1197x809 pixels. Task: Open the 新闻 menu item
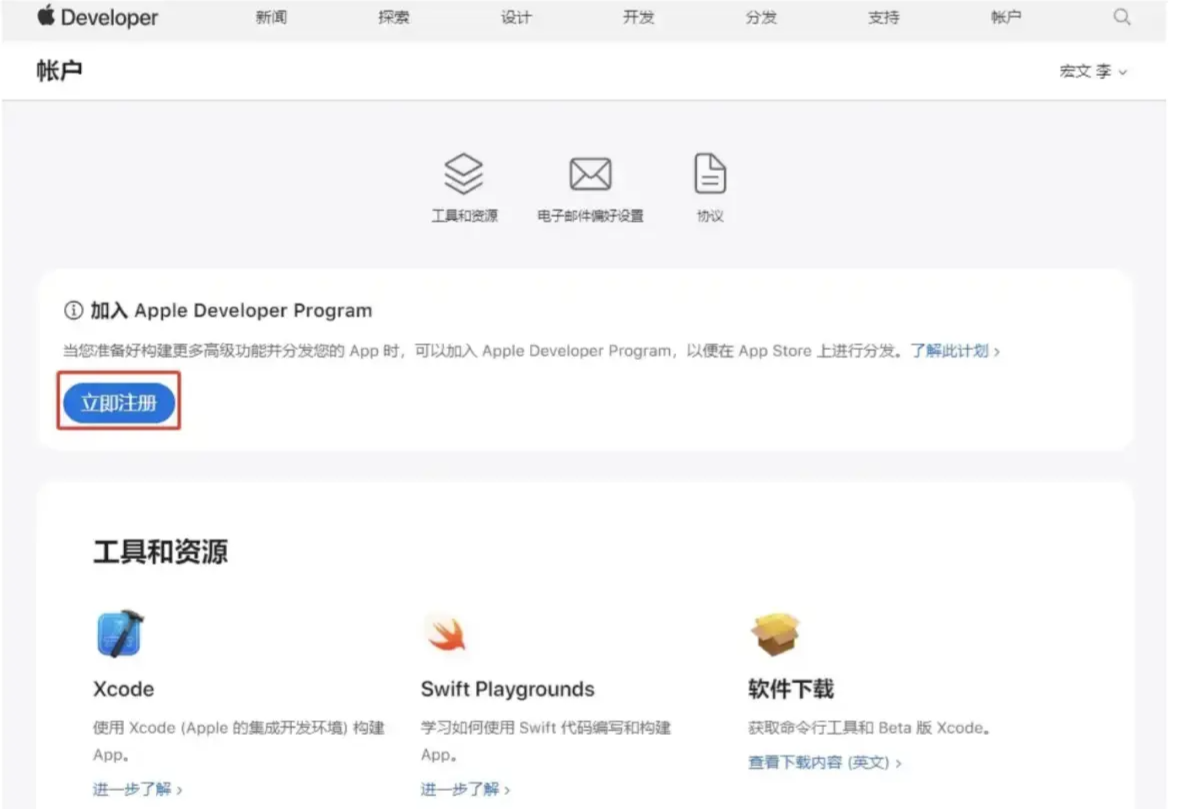[271, 17]
